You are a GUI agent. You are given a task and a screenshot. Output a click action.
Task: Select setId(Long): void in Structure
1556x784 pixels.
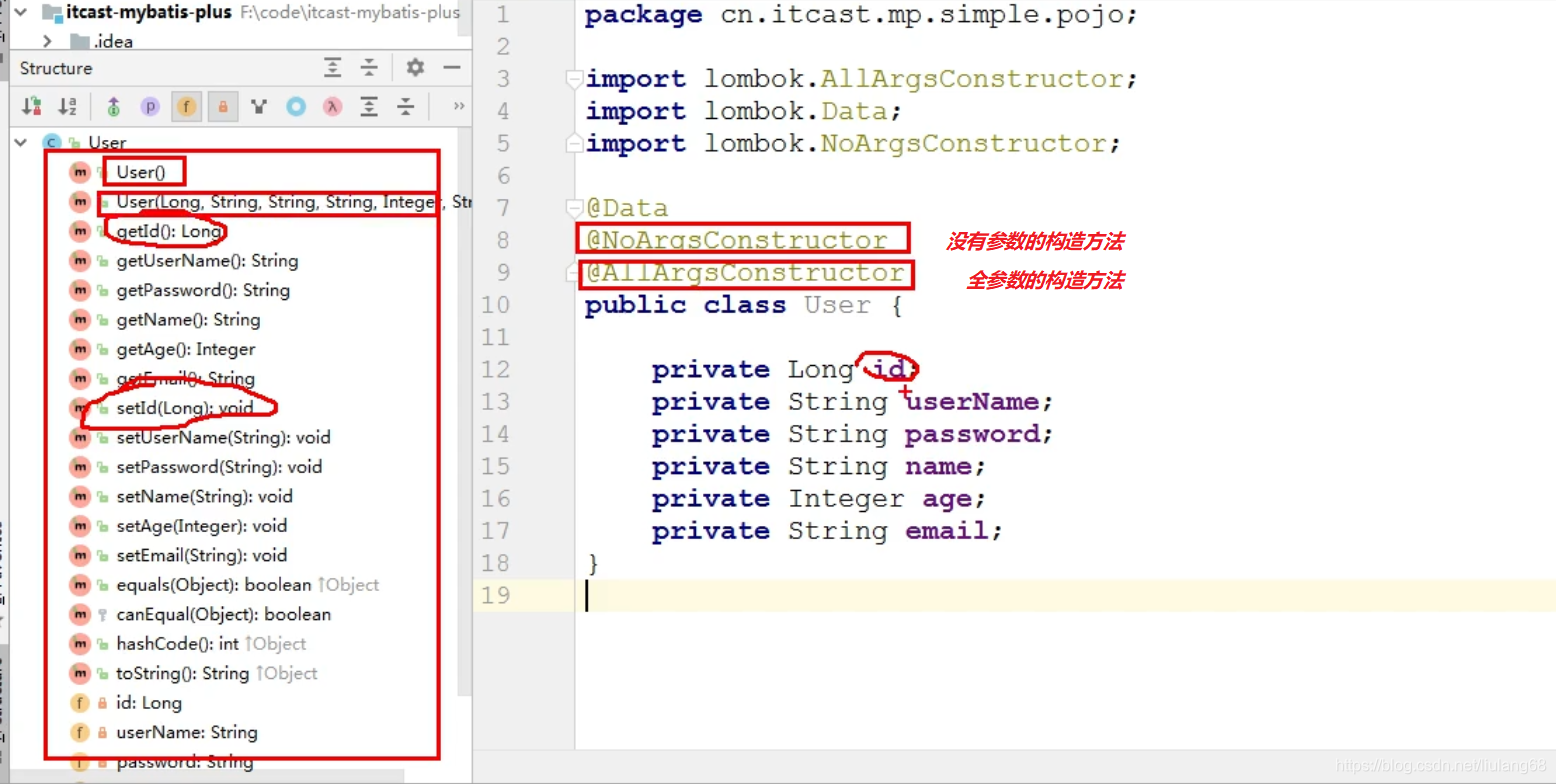point(185,408)
